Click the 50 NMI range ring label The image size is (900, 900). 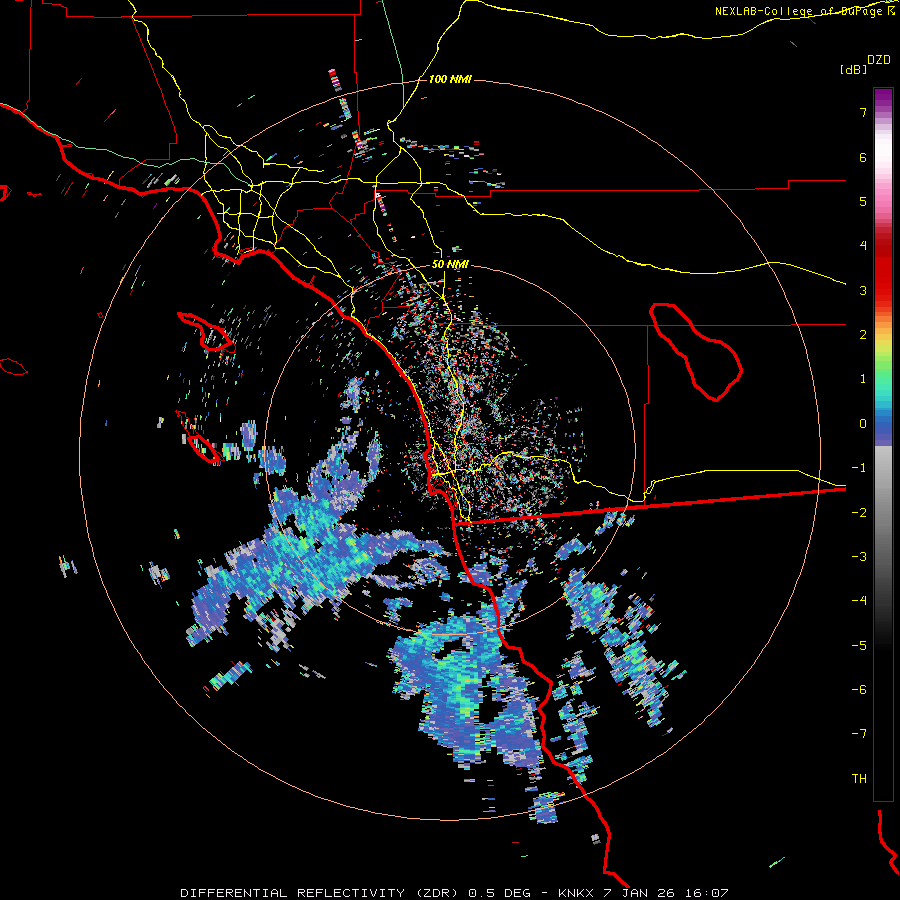pyautogui.click(x=450, y=264)
